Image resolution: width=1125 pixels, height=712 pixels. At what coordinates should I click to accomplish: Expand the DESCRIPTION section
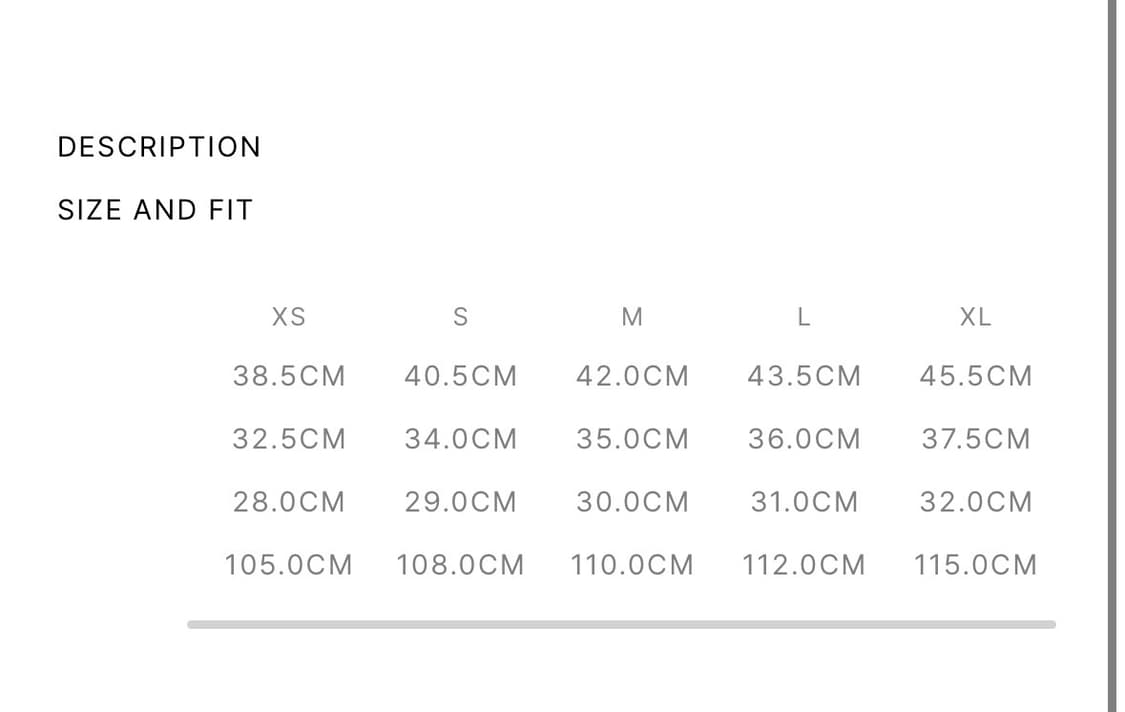159,147
